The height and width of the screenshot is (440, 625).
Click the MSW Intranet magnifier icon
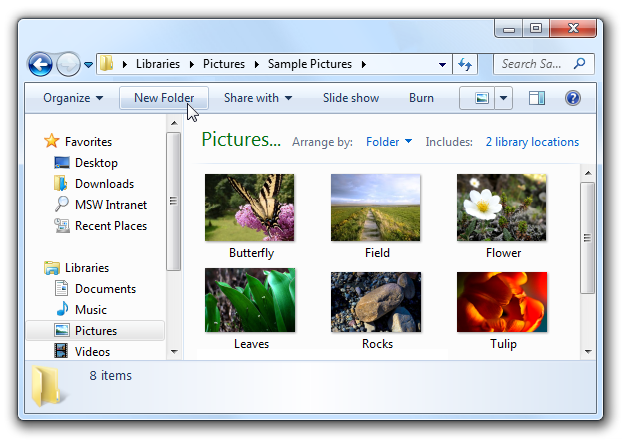61,204
